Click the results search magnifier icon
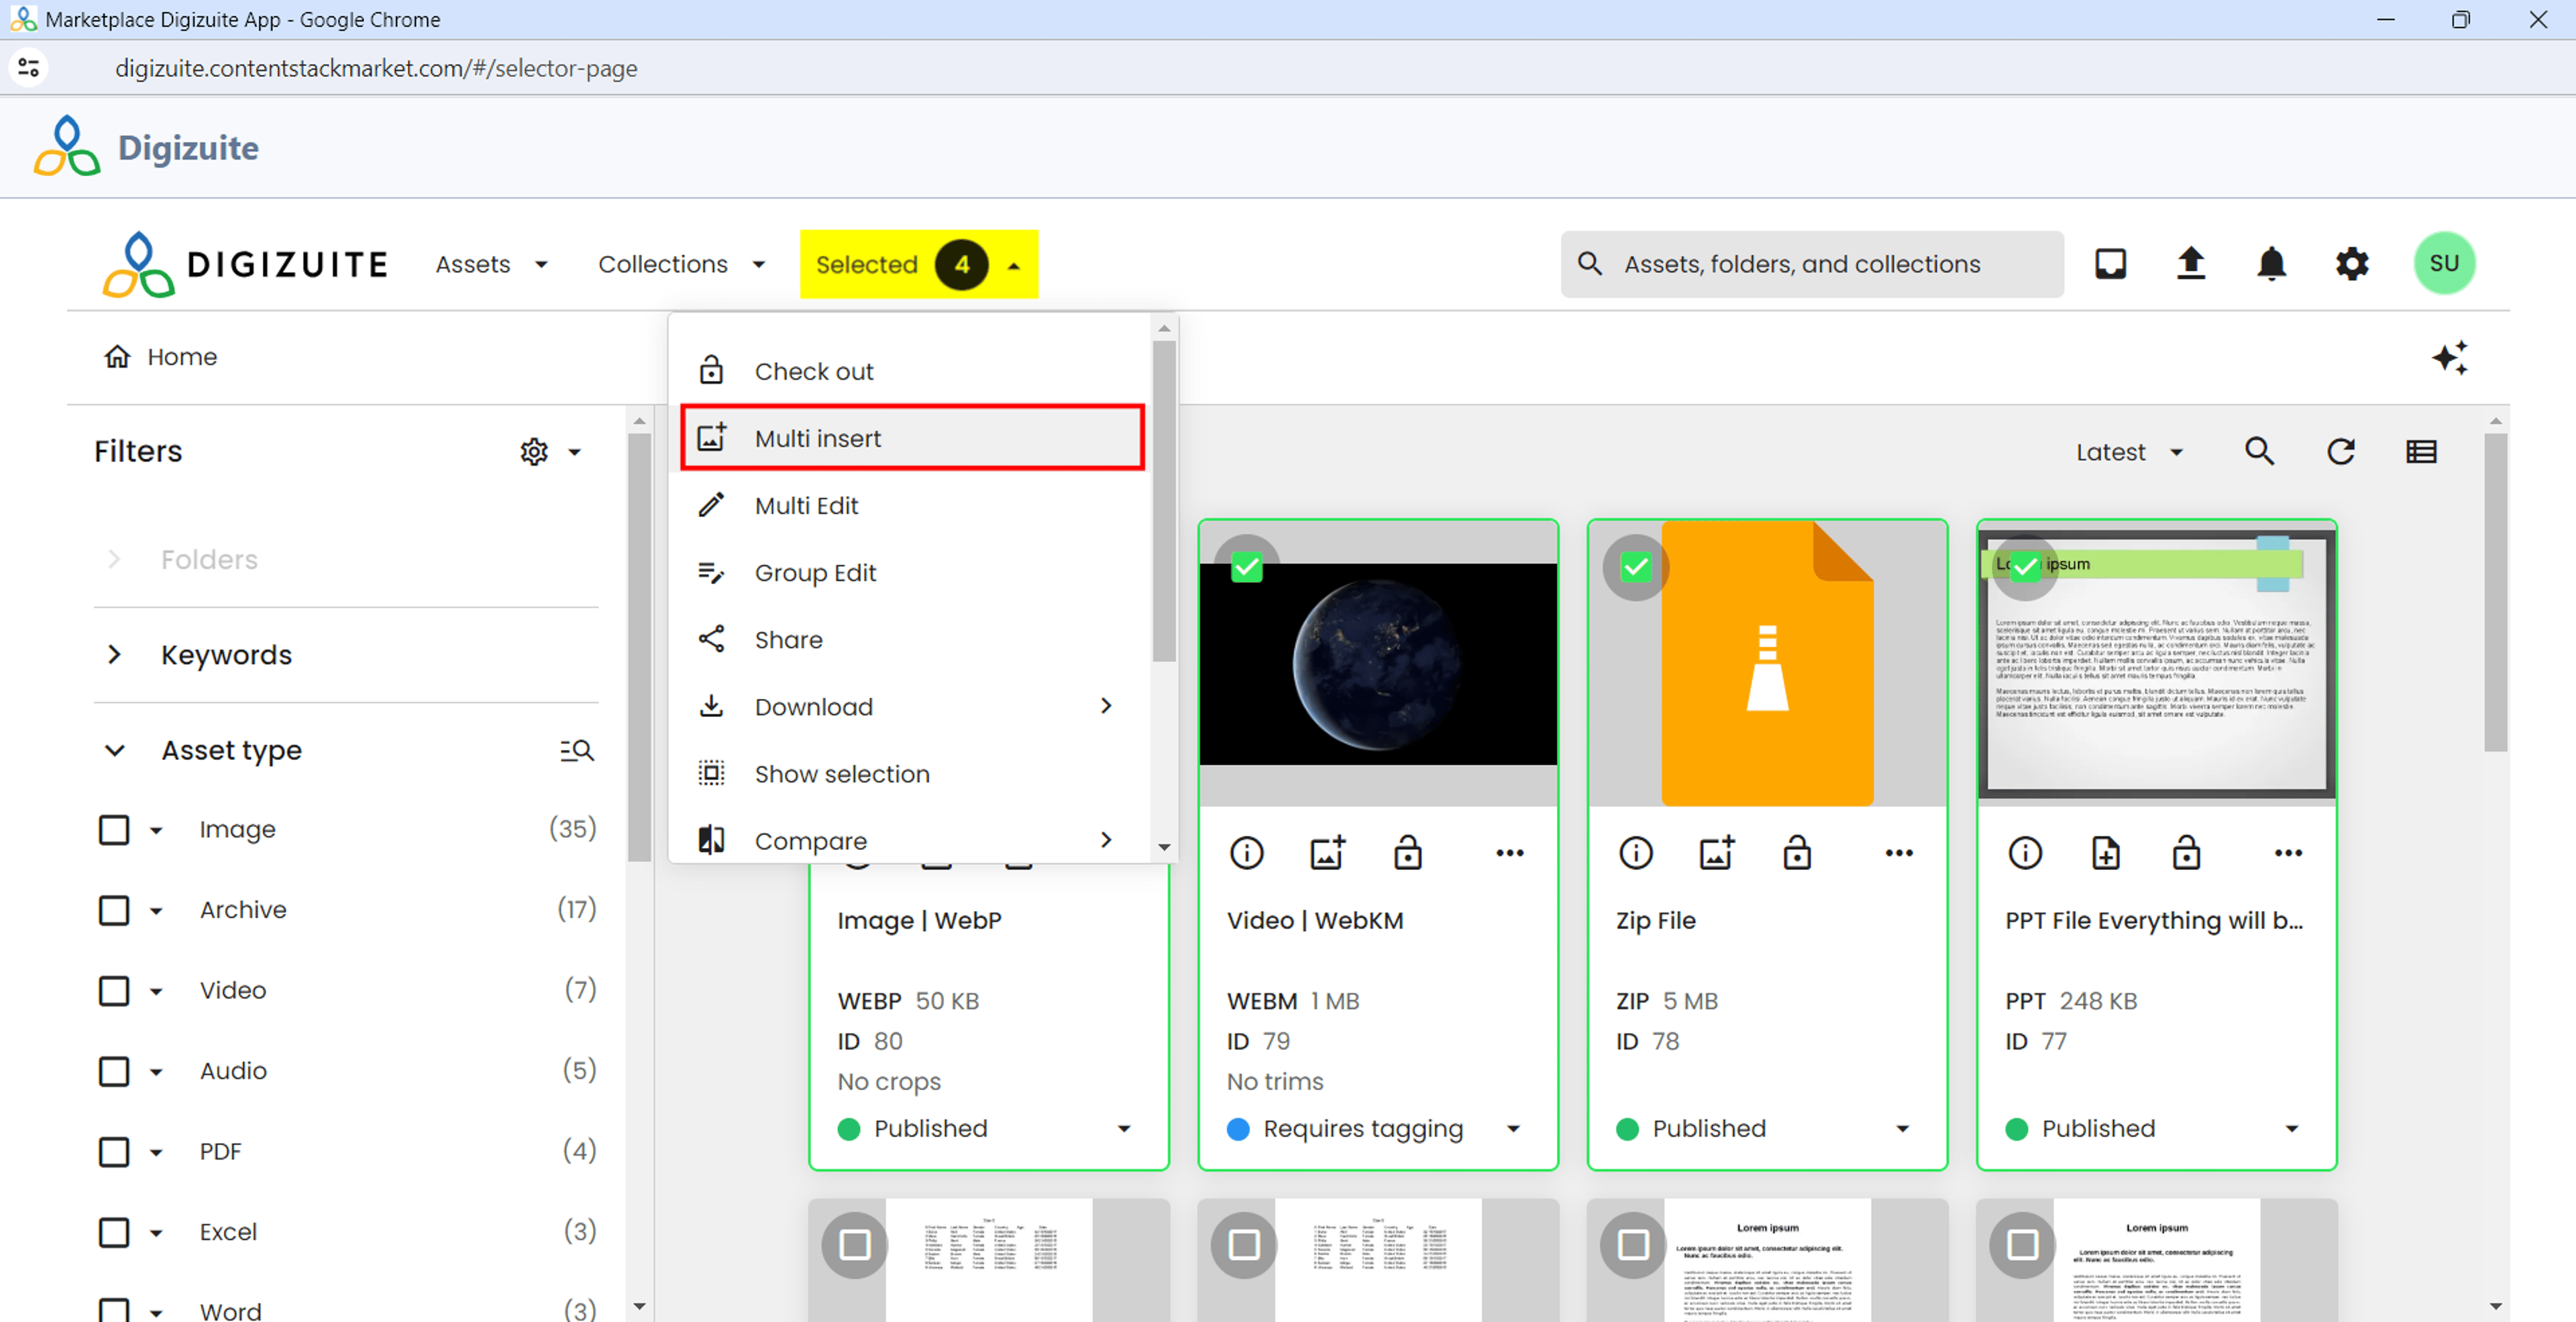Screen dimensions: 2576x1322 [2260, 452]
